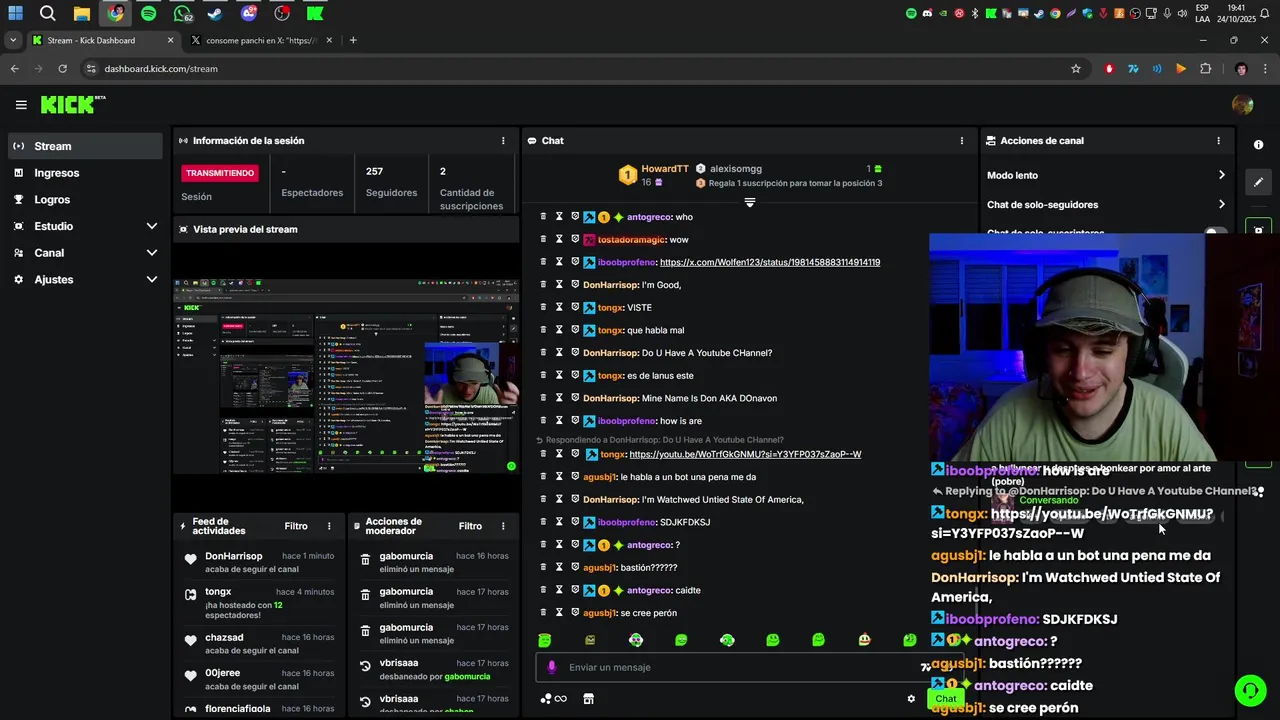Open the x.com link from iboobprofeno
Screen dimensions: 1280x720
770,262
